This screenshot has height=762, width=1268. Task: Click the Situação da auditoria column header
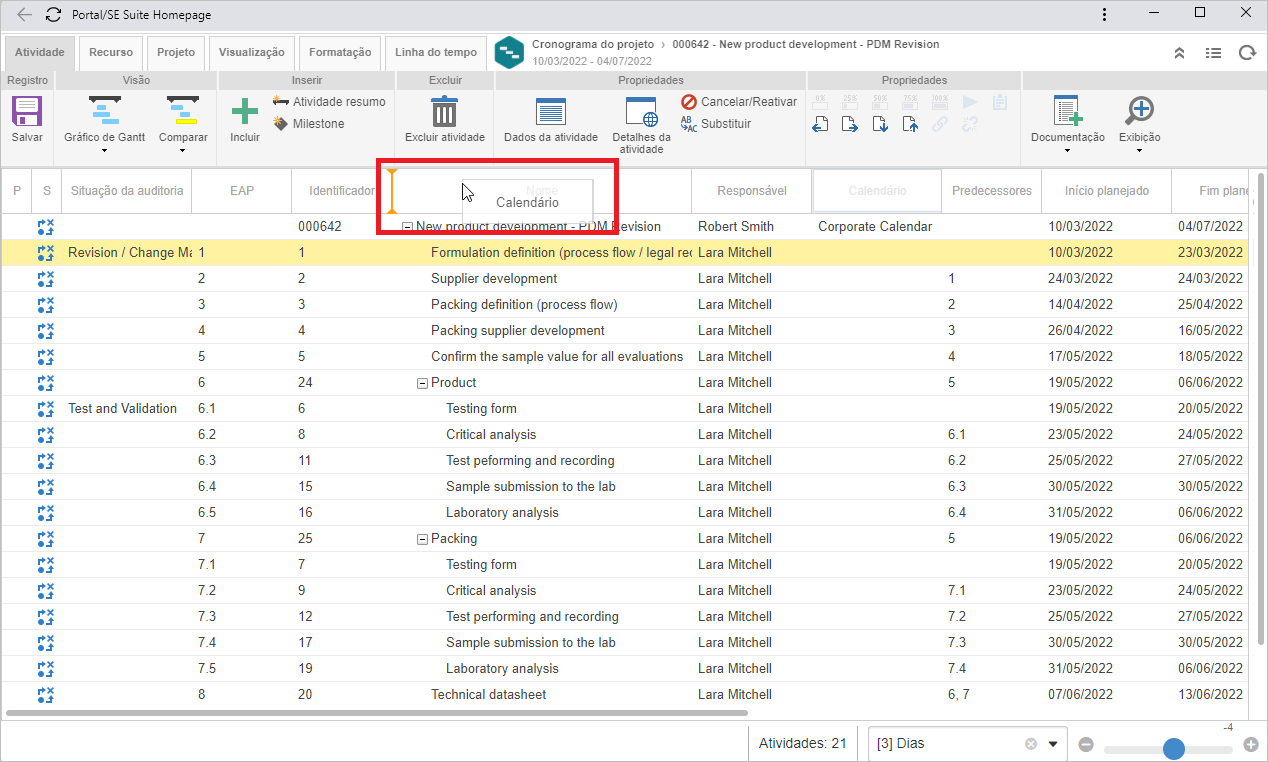pos(126,191)
